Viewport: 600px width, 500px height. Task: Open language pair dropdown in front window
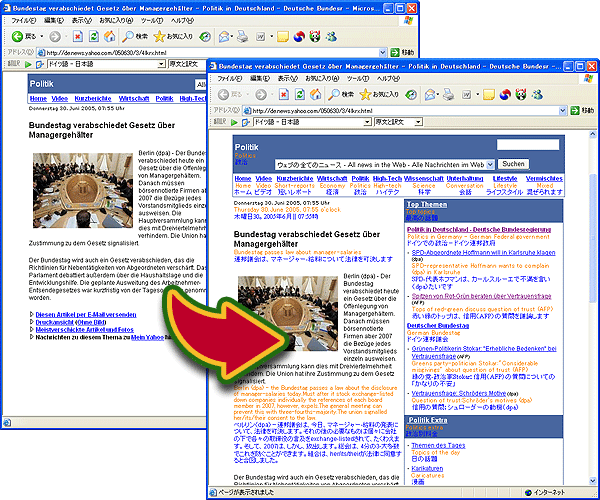pyautogui.click(x=367, y=122)
